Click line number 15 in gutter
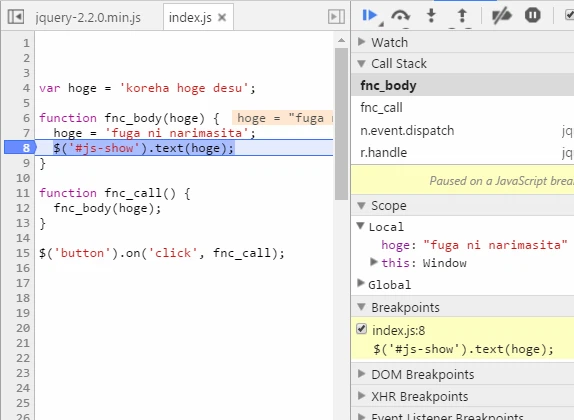Screen dimensions: 574x420 23,253
